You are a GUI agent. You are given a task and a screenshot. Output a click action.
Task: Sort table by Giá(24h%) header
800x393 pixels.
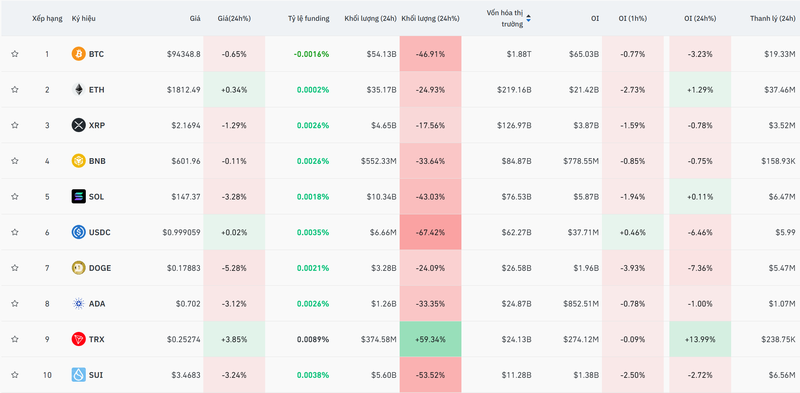234,18
